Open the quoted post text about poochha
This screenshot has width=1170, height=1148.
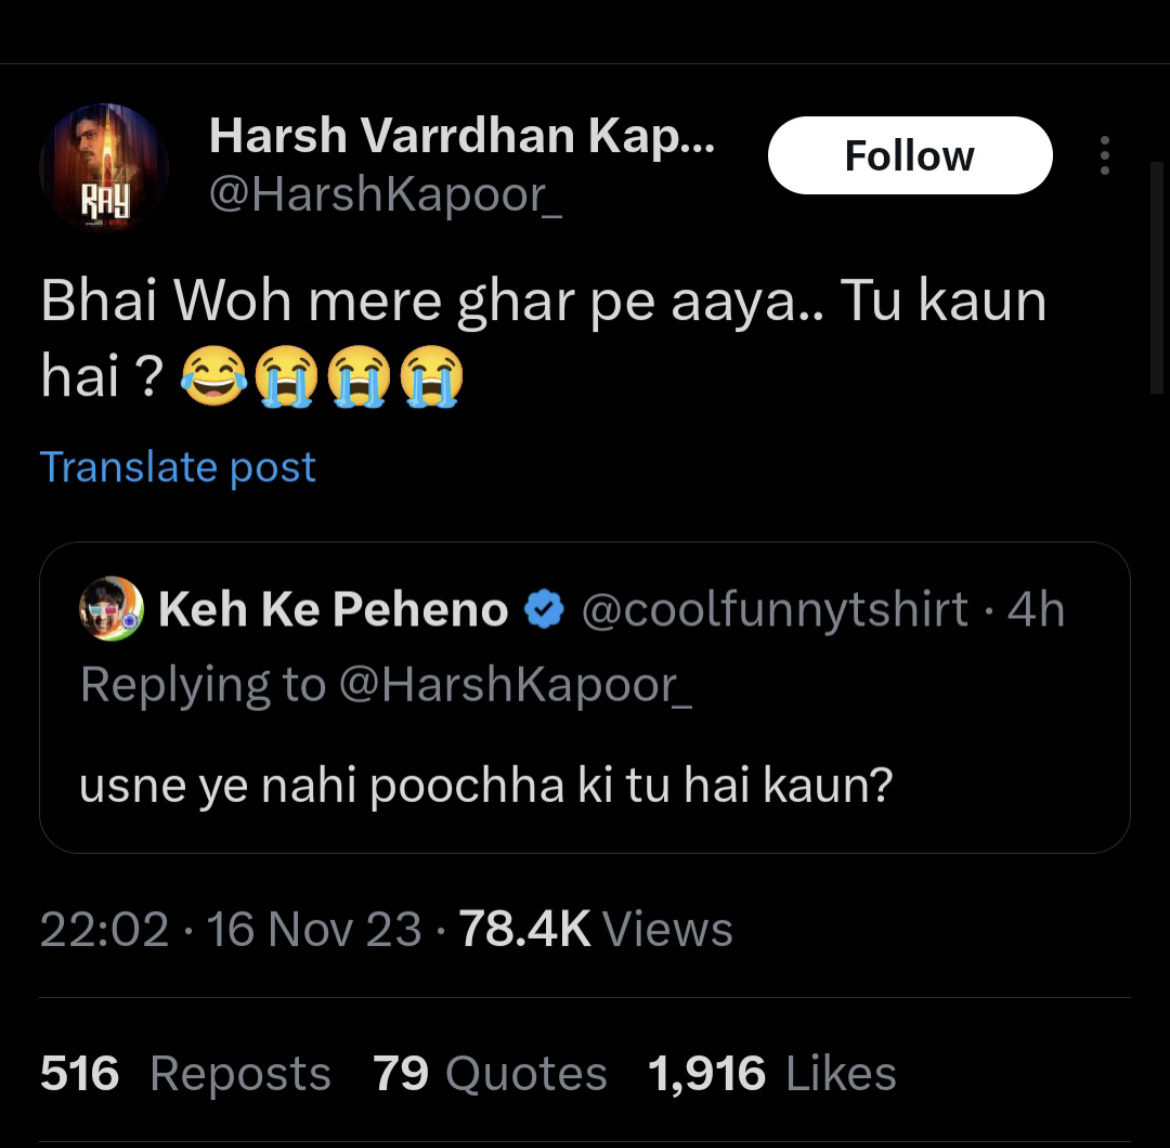click(485, 786)
